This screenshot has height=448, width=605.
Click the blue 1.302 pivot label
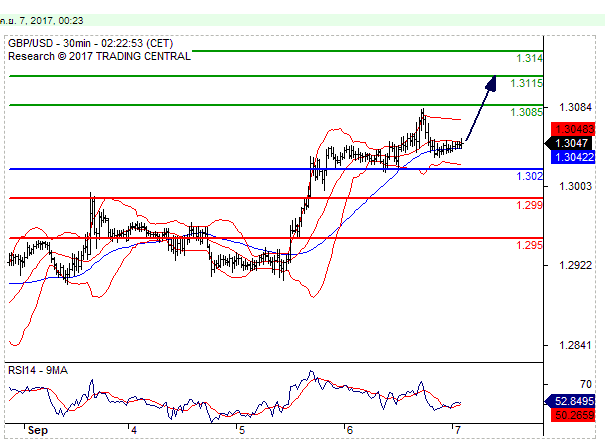[529, 176]
